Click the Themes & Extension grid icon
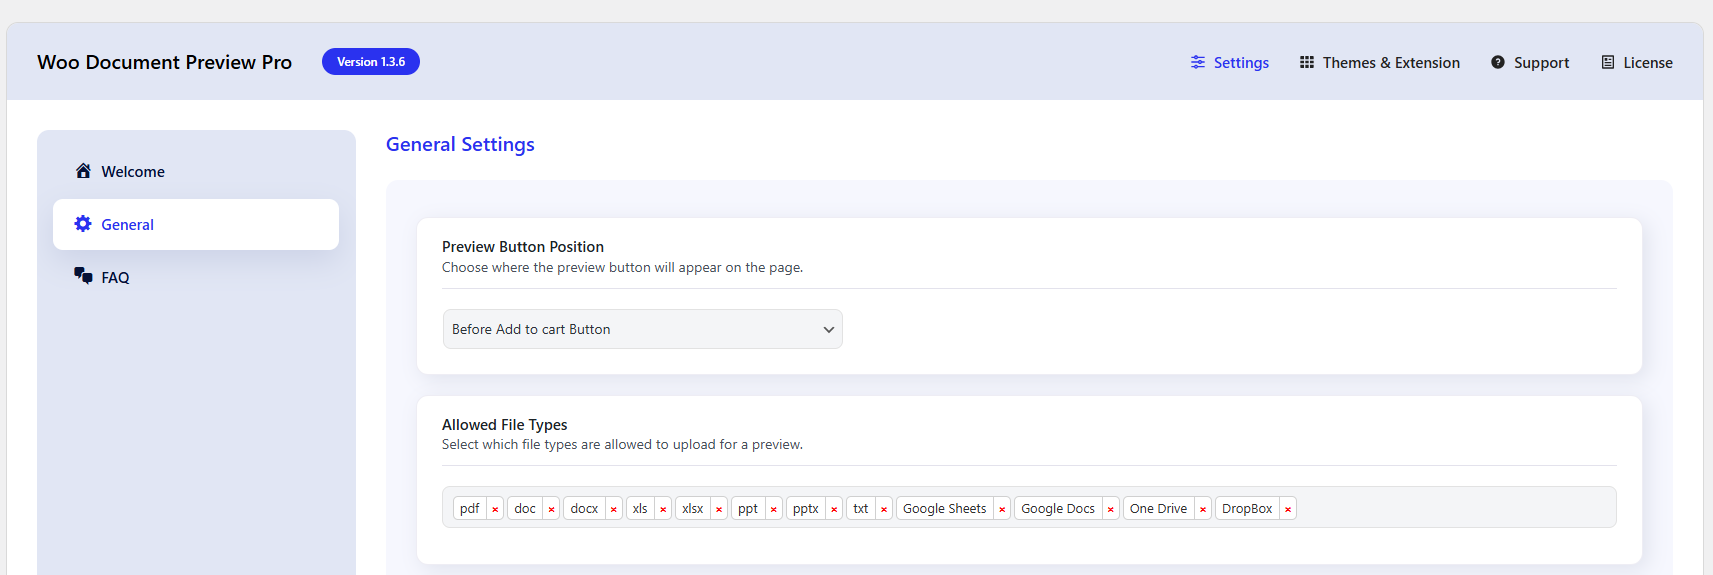The image size is (1713, 575). (x=1306, y=62)
